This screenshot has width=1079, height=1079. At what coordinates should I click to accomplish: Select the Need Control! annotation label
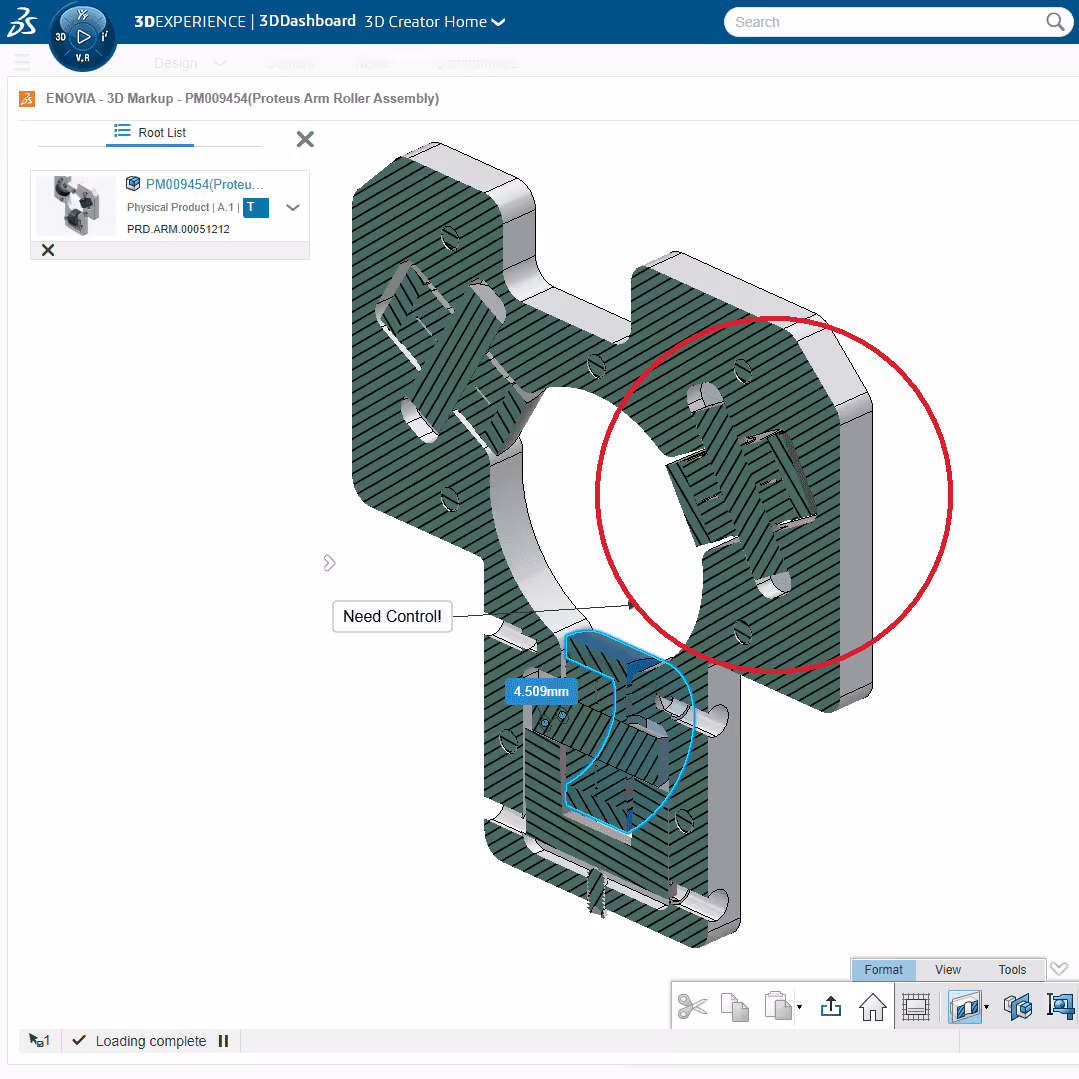(x=392, y=616)
